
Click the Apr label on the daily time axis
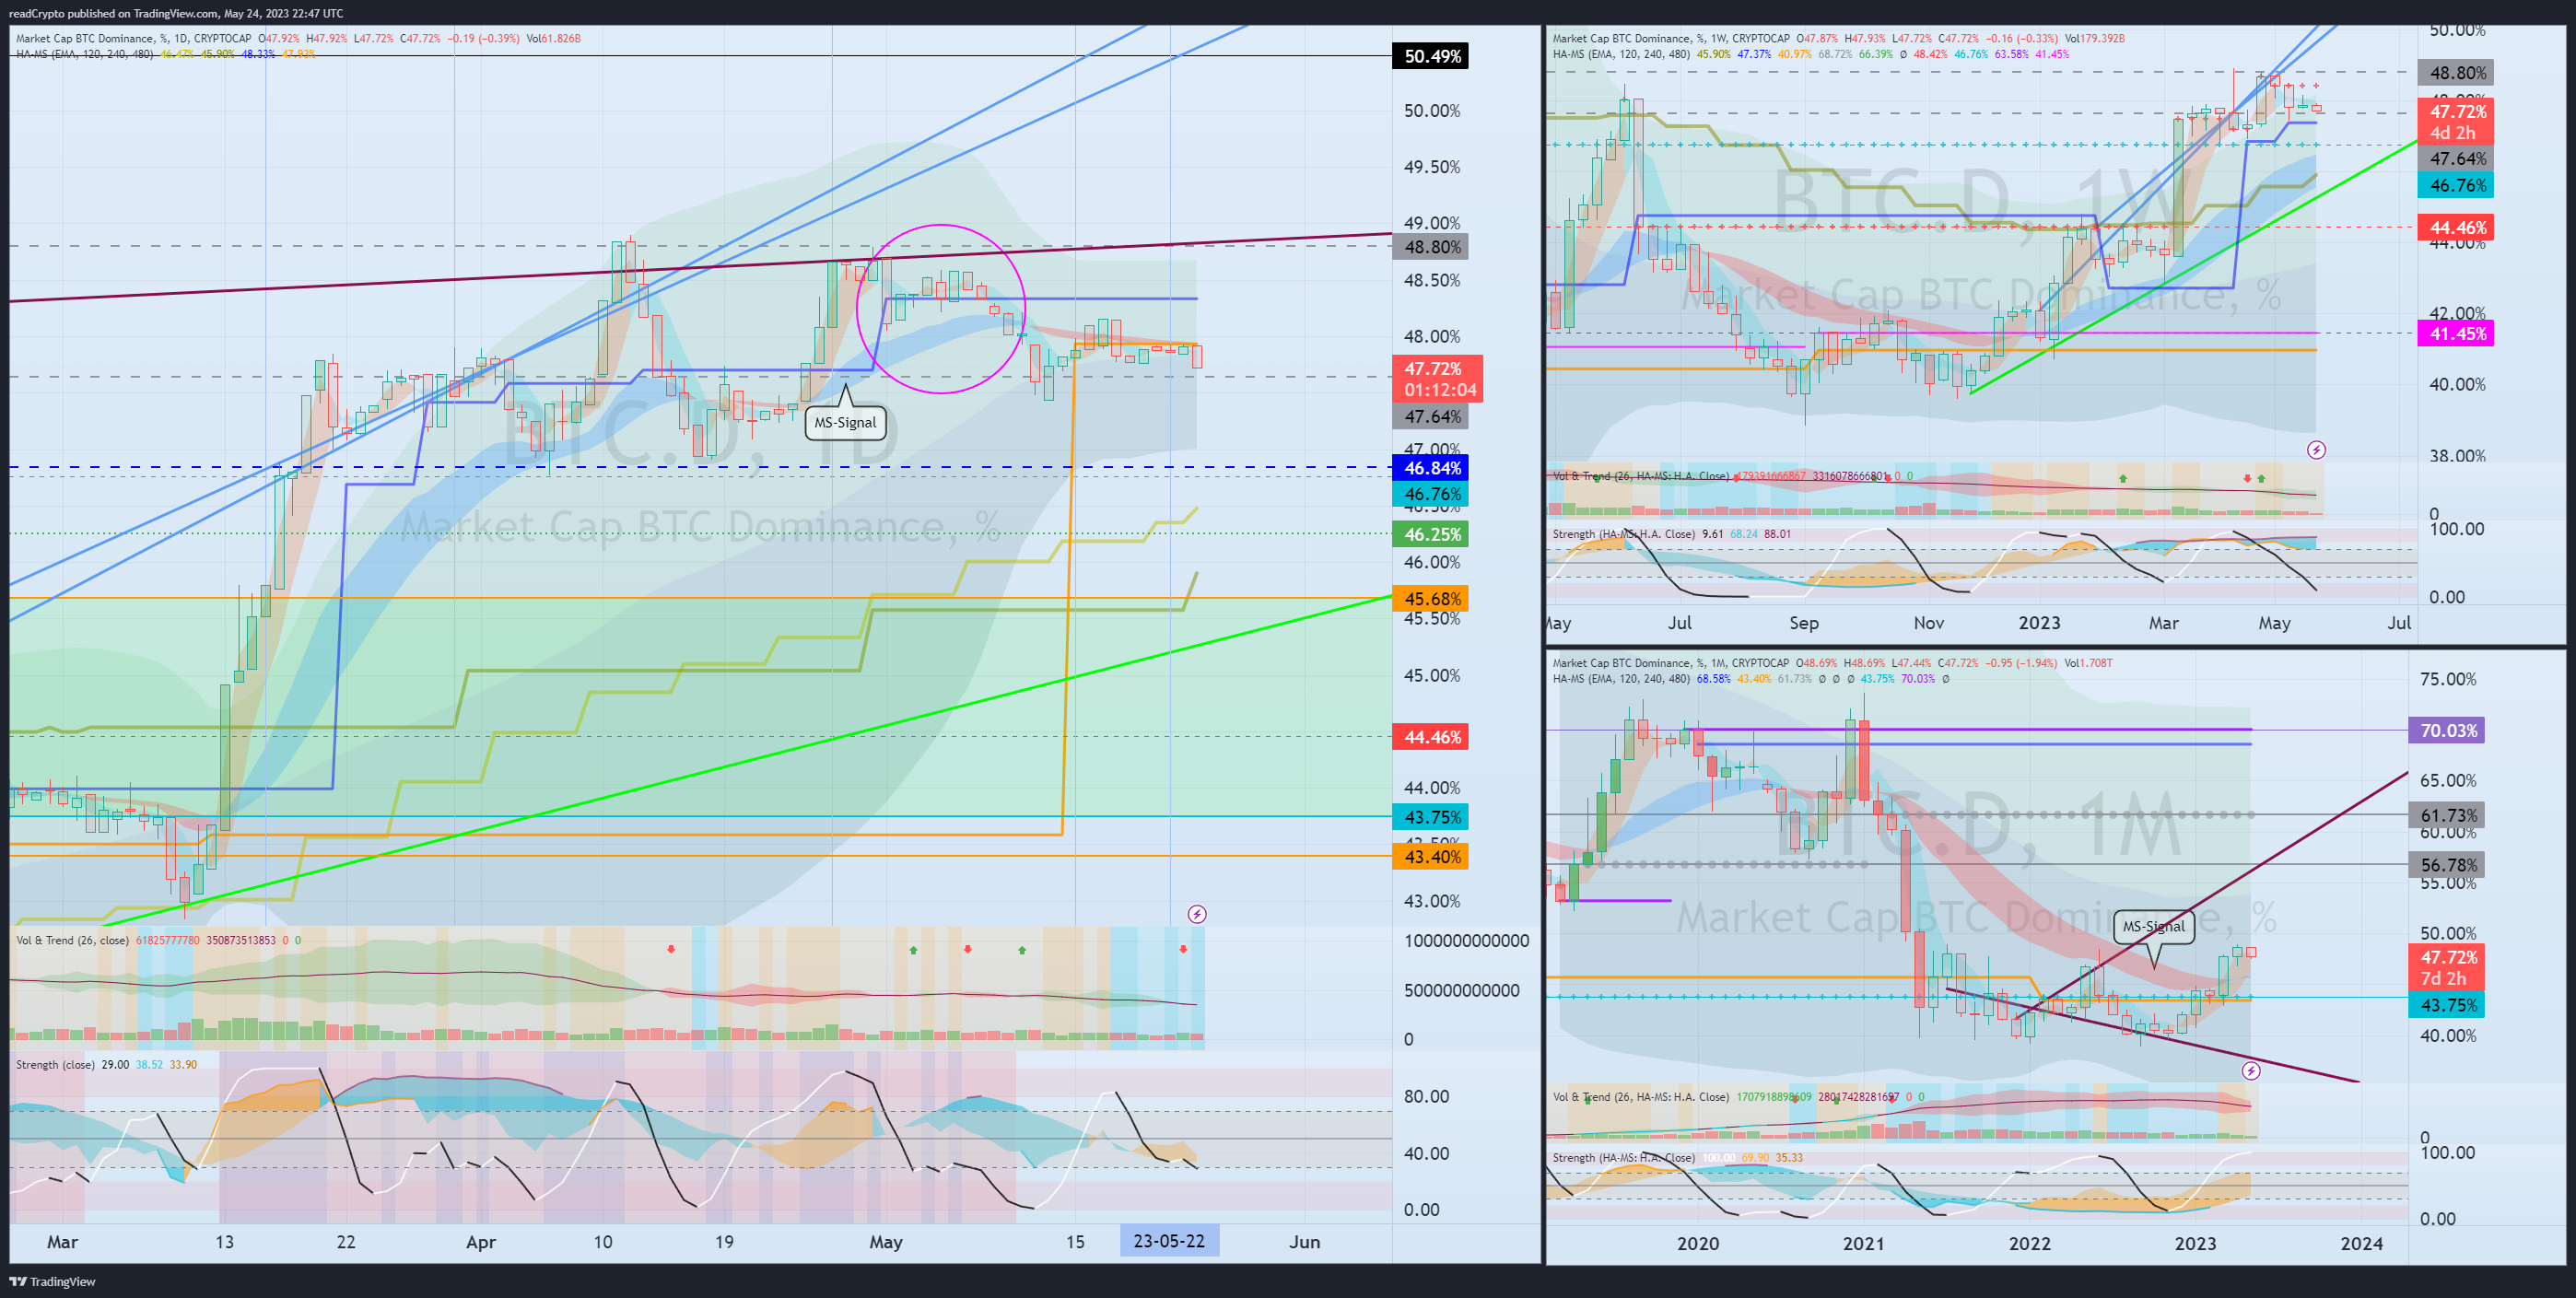(481, 1242)
